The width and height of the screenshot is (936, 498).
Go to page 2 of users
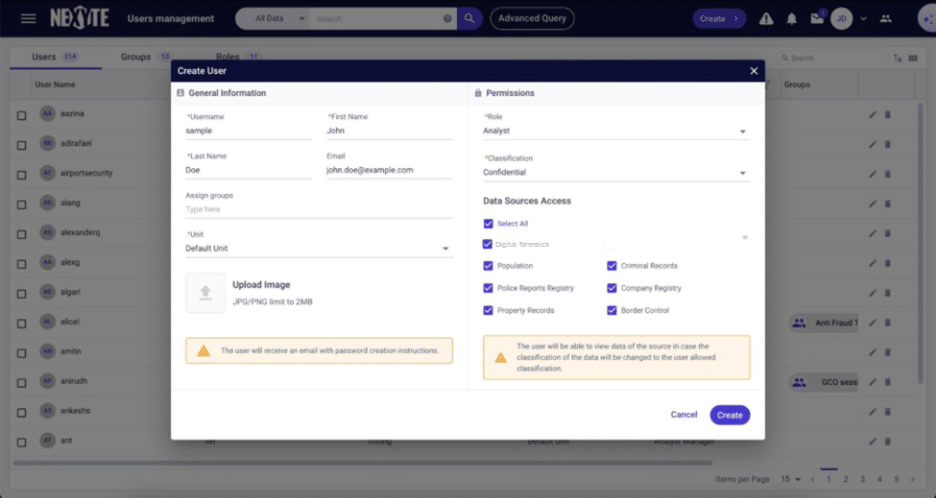pos(845,479)
